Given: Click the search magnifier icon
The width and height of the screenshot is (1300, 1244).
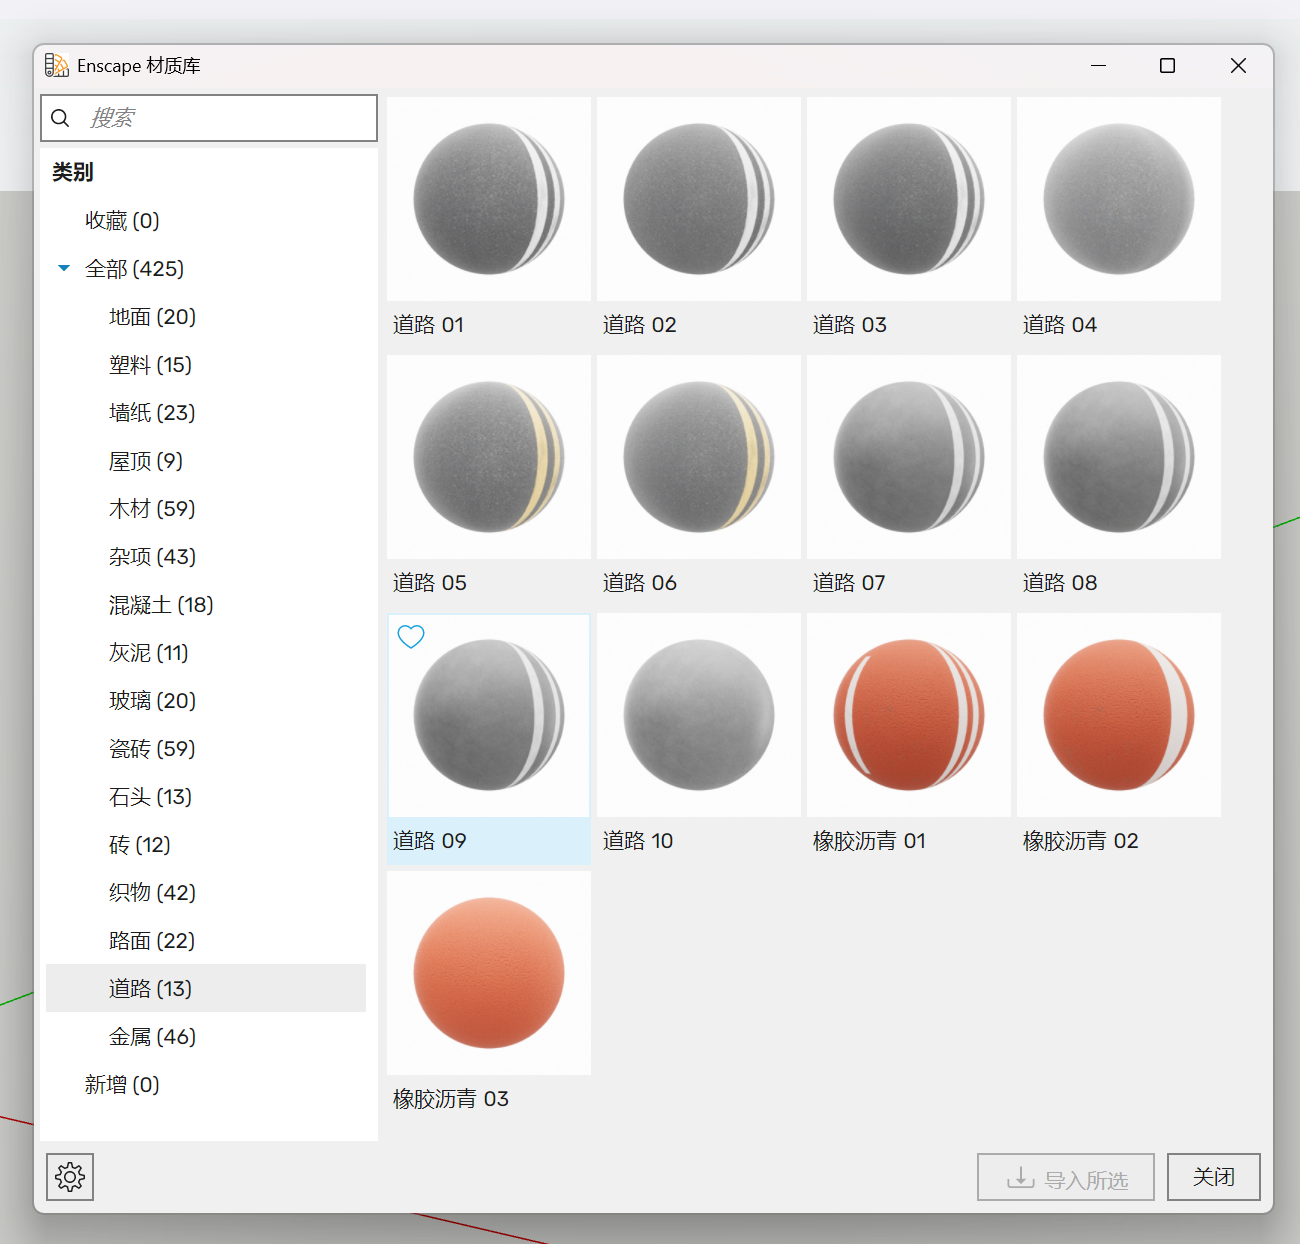Looking at the screenshot, I should (x=60, y=118).
